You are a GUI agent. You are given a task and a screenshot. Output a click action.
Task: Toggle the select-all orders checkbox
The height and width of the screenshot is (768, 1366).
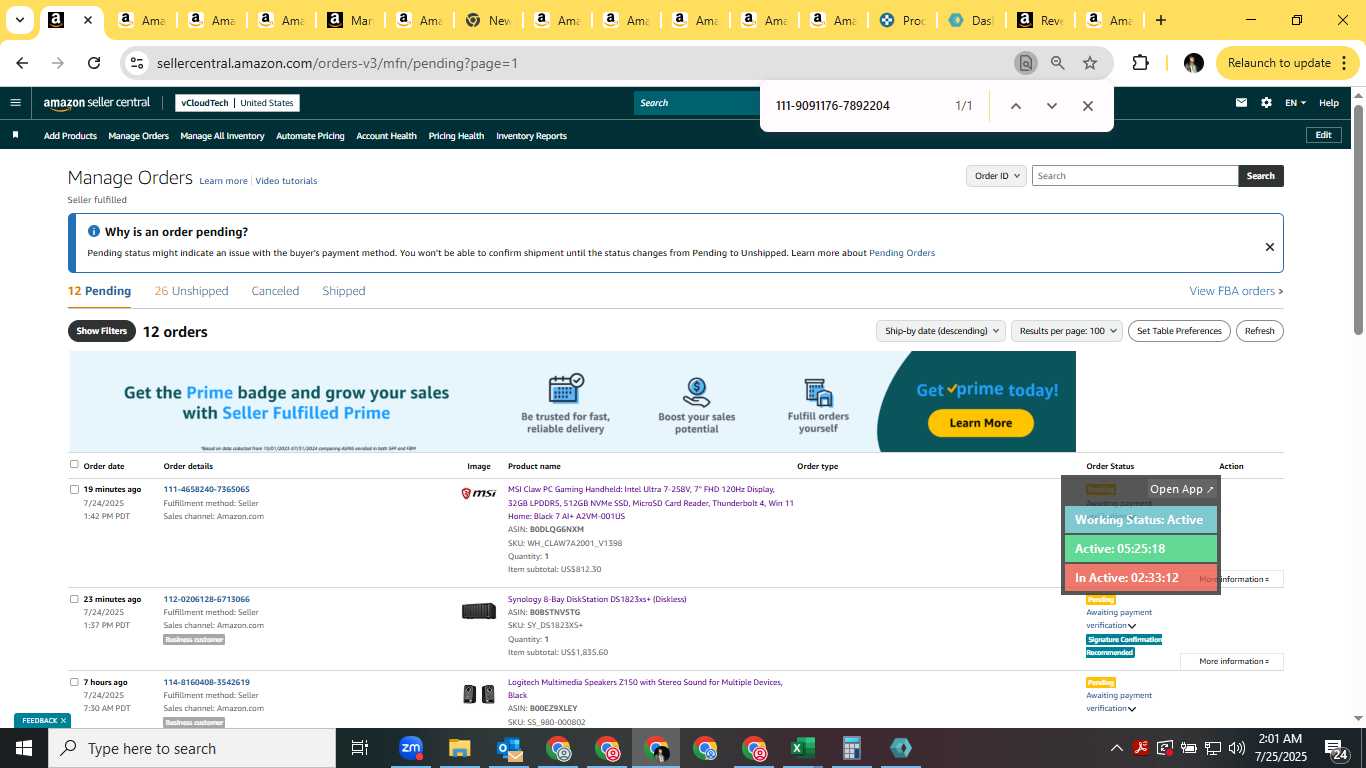(x=74, y=464)
